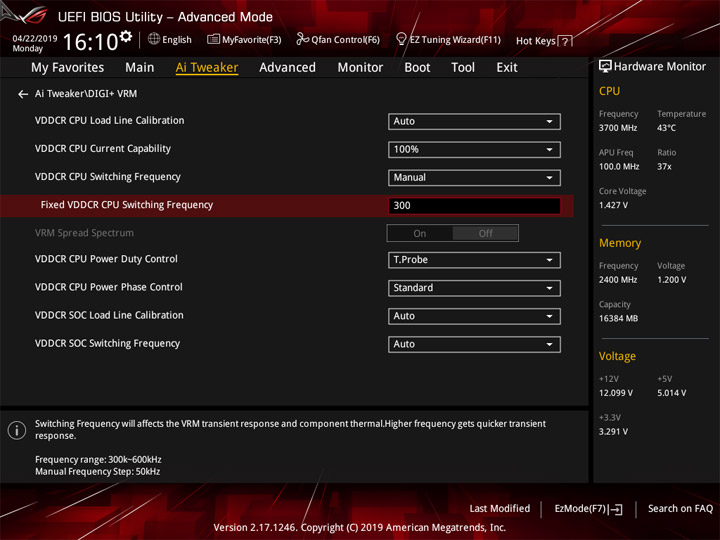720x540 pixels.
Task: Turn VRM Spread Spectrum Off
Action: pos(485,233)
